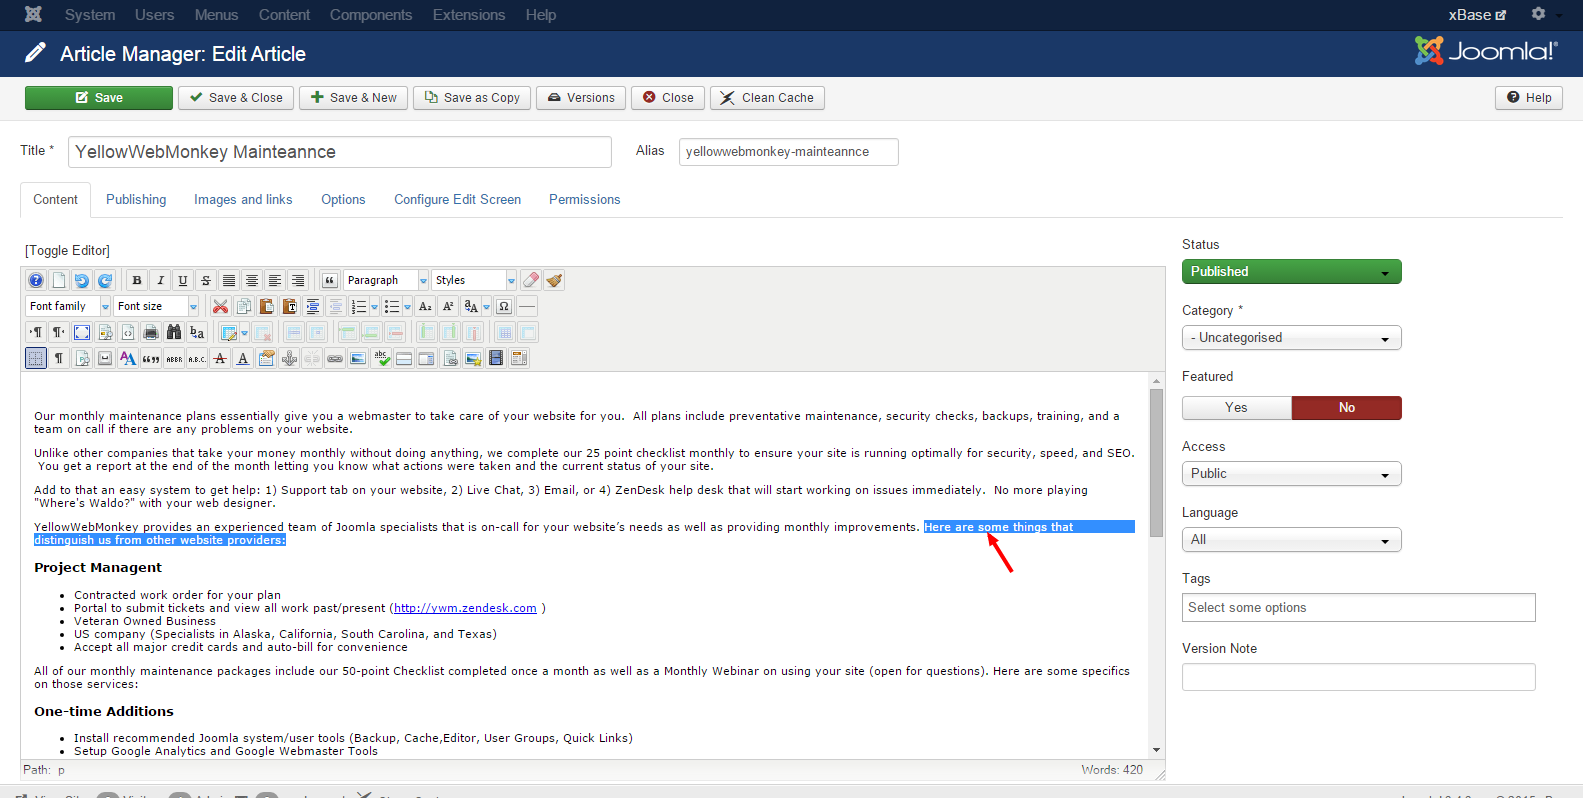The height and width of the screenshot is (798, 1583).
Task: Click the [Toggle Editor] link
Action: pyautogui.click(x=68, y=250)
